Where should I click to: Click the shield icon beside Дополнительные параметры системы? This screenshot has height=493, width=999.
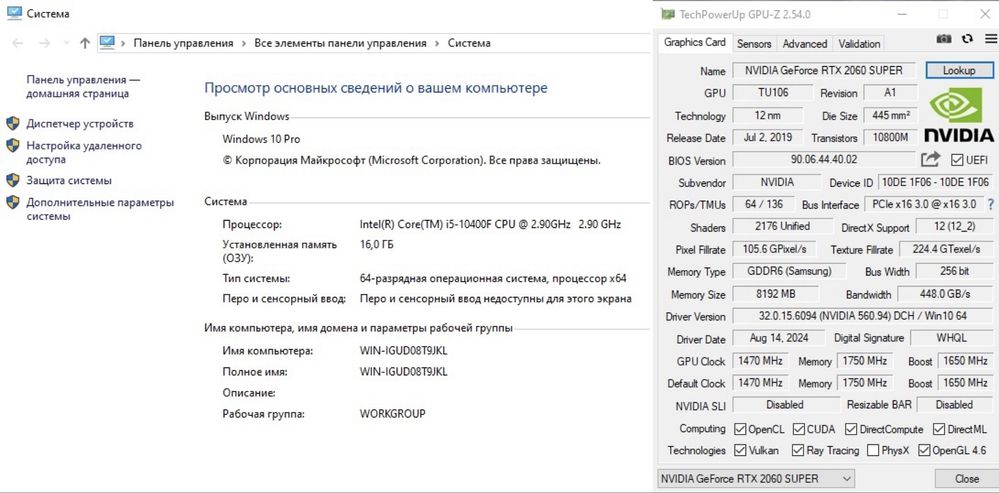[13, 203]
